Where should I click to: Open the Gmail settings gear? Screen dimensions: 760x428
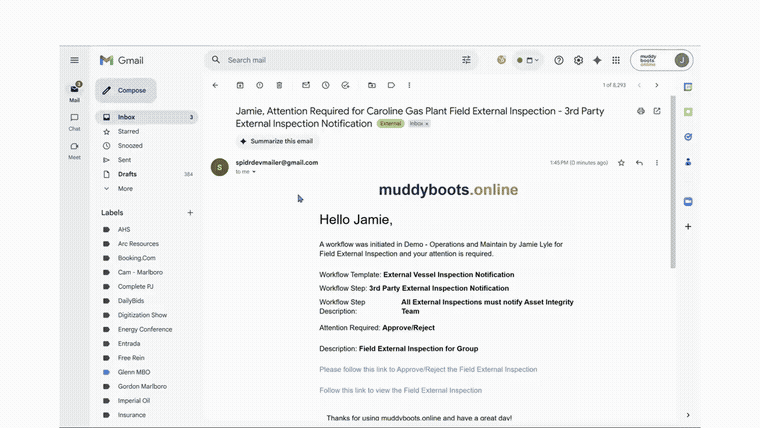pos(578,60)
